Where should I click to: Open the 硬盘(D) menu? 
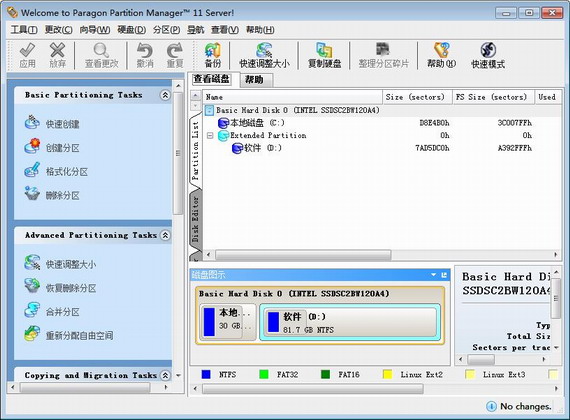click(131, 30)
